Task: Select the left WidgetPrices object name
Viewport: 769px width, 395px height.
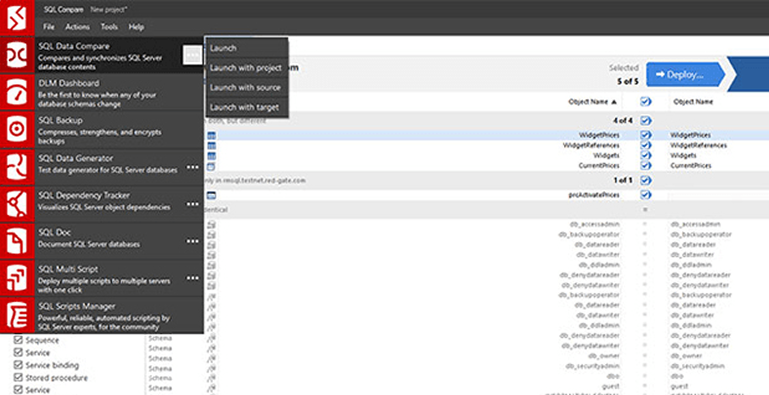Action: click(599, 135)
